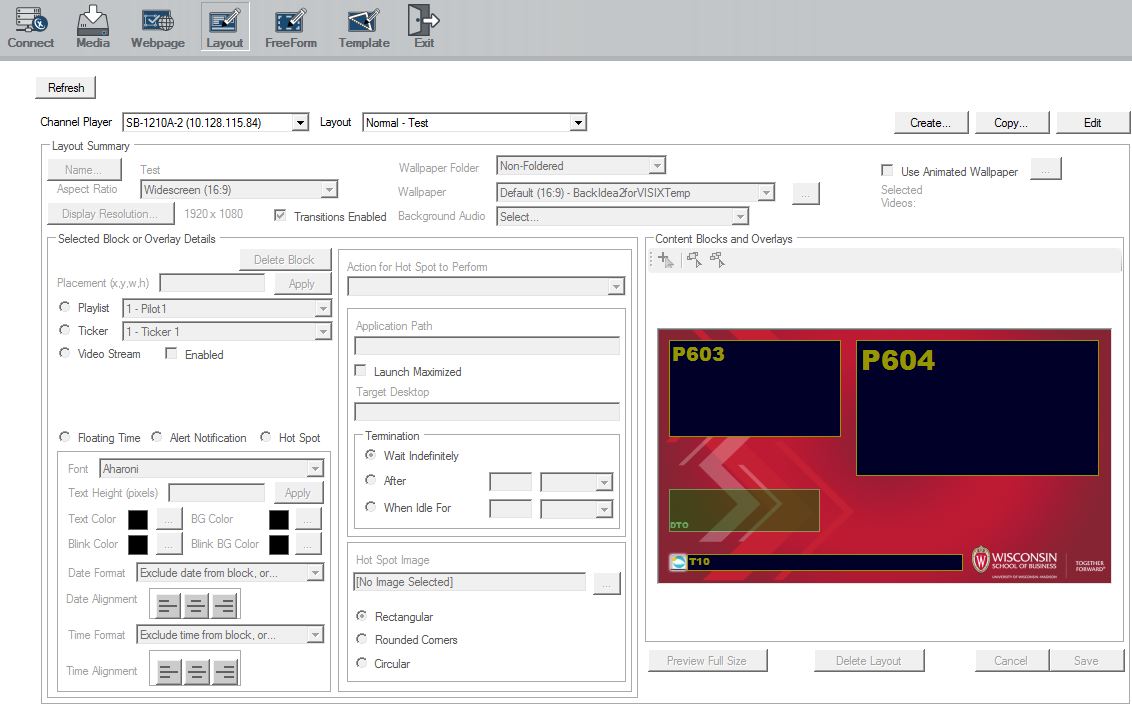Click the Connect toolbar icon
This screenshot has width=1132, height=706.
[30, 26]
